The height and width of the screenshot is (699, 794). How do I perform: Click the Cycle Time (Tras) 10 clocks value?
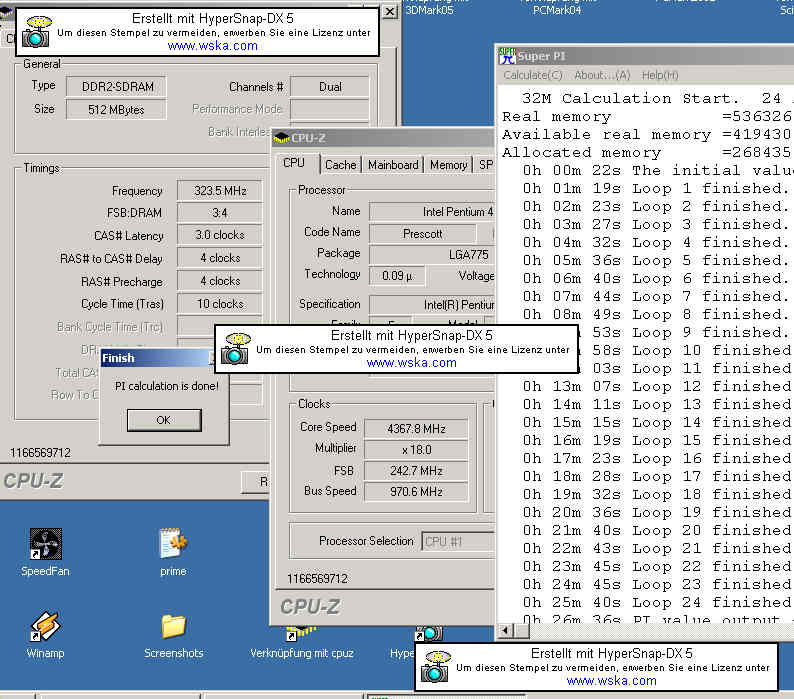pyautogui.click(x=220, y=303)
